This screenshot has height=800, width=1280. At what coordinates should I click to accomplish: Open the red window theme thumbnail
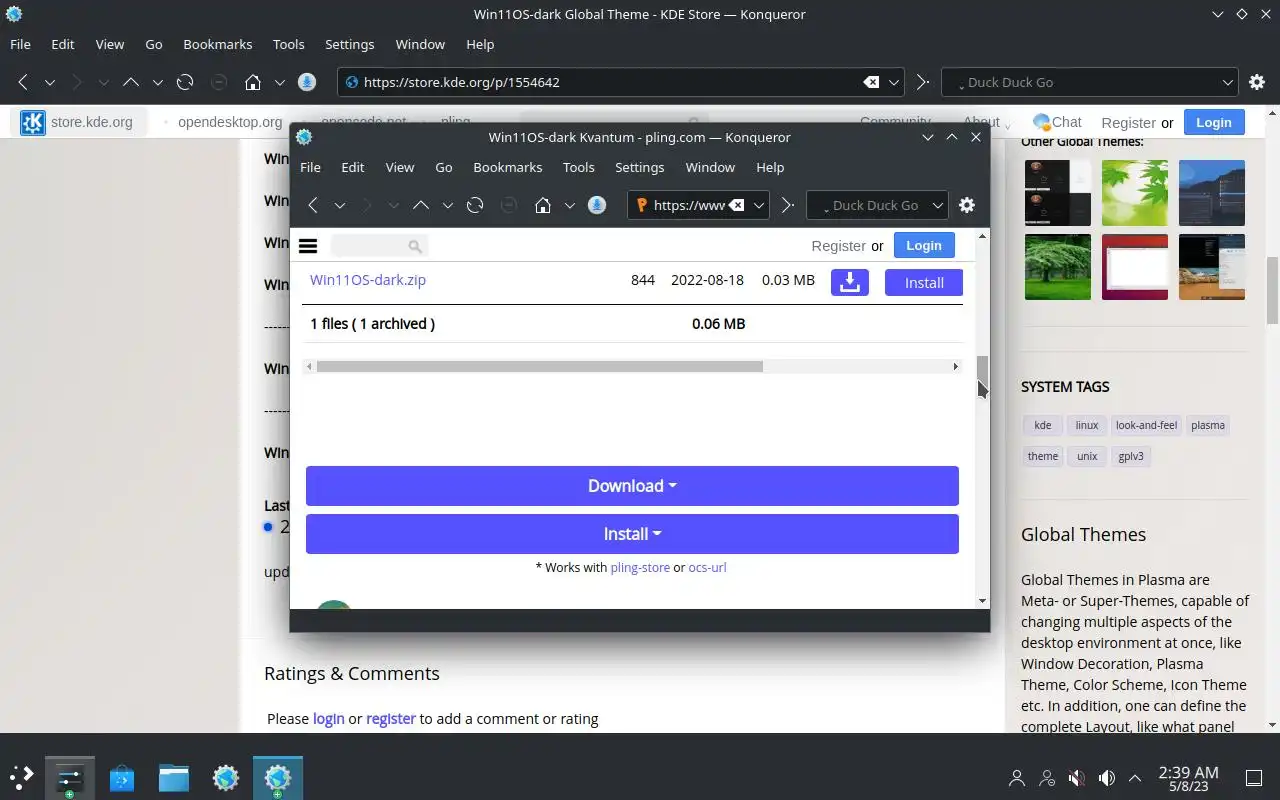[x=1135, y=267]
